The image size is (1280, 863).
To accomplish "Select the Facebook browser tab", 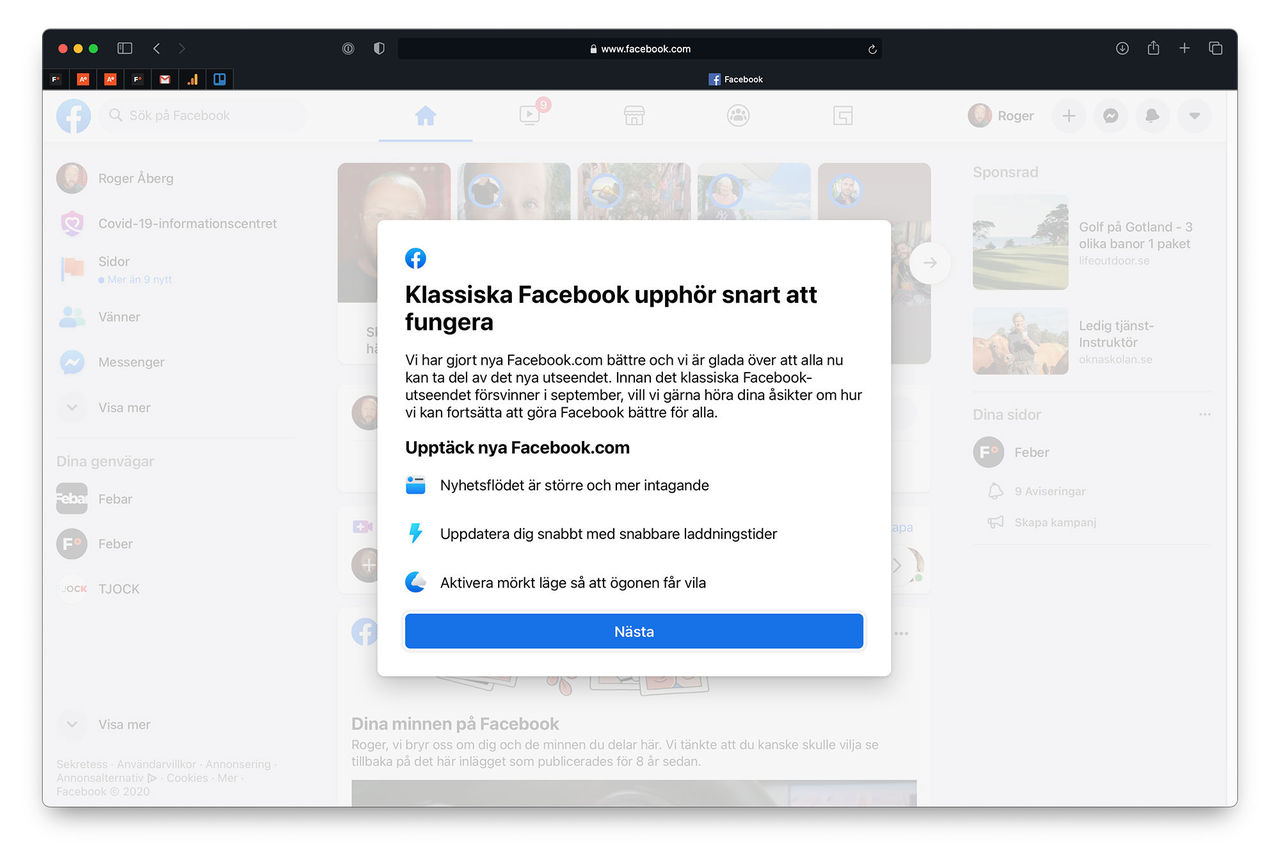I will (736, 79).
